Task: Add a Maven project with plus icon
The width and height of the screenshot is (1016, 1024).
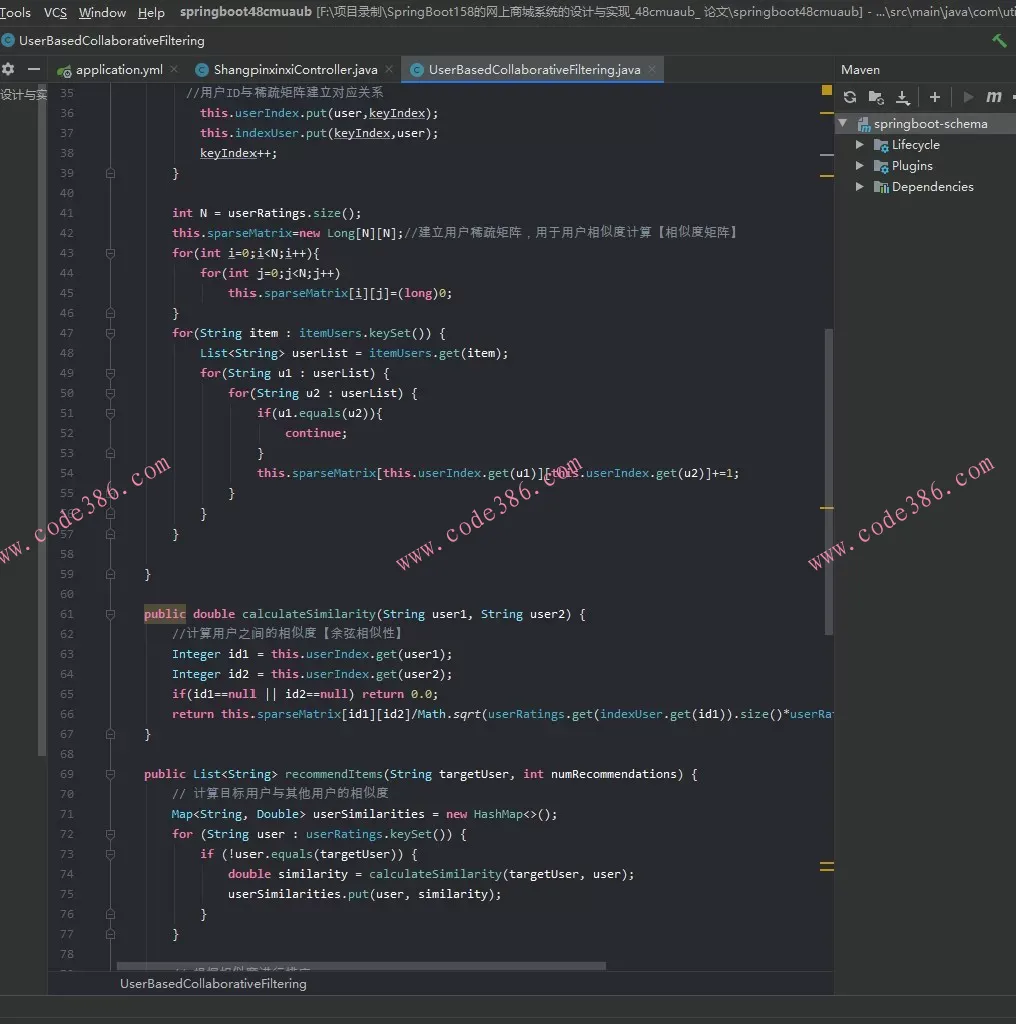Action: 935,97
